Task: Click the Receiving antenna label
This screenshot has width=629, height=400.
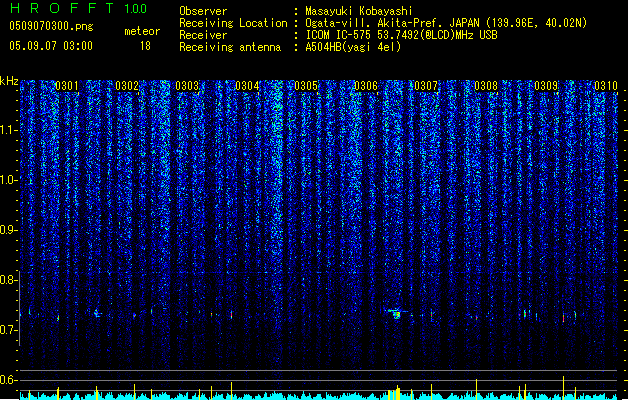Action: point(230,47)
